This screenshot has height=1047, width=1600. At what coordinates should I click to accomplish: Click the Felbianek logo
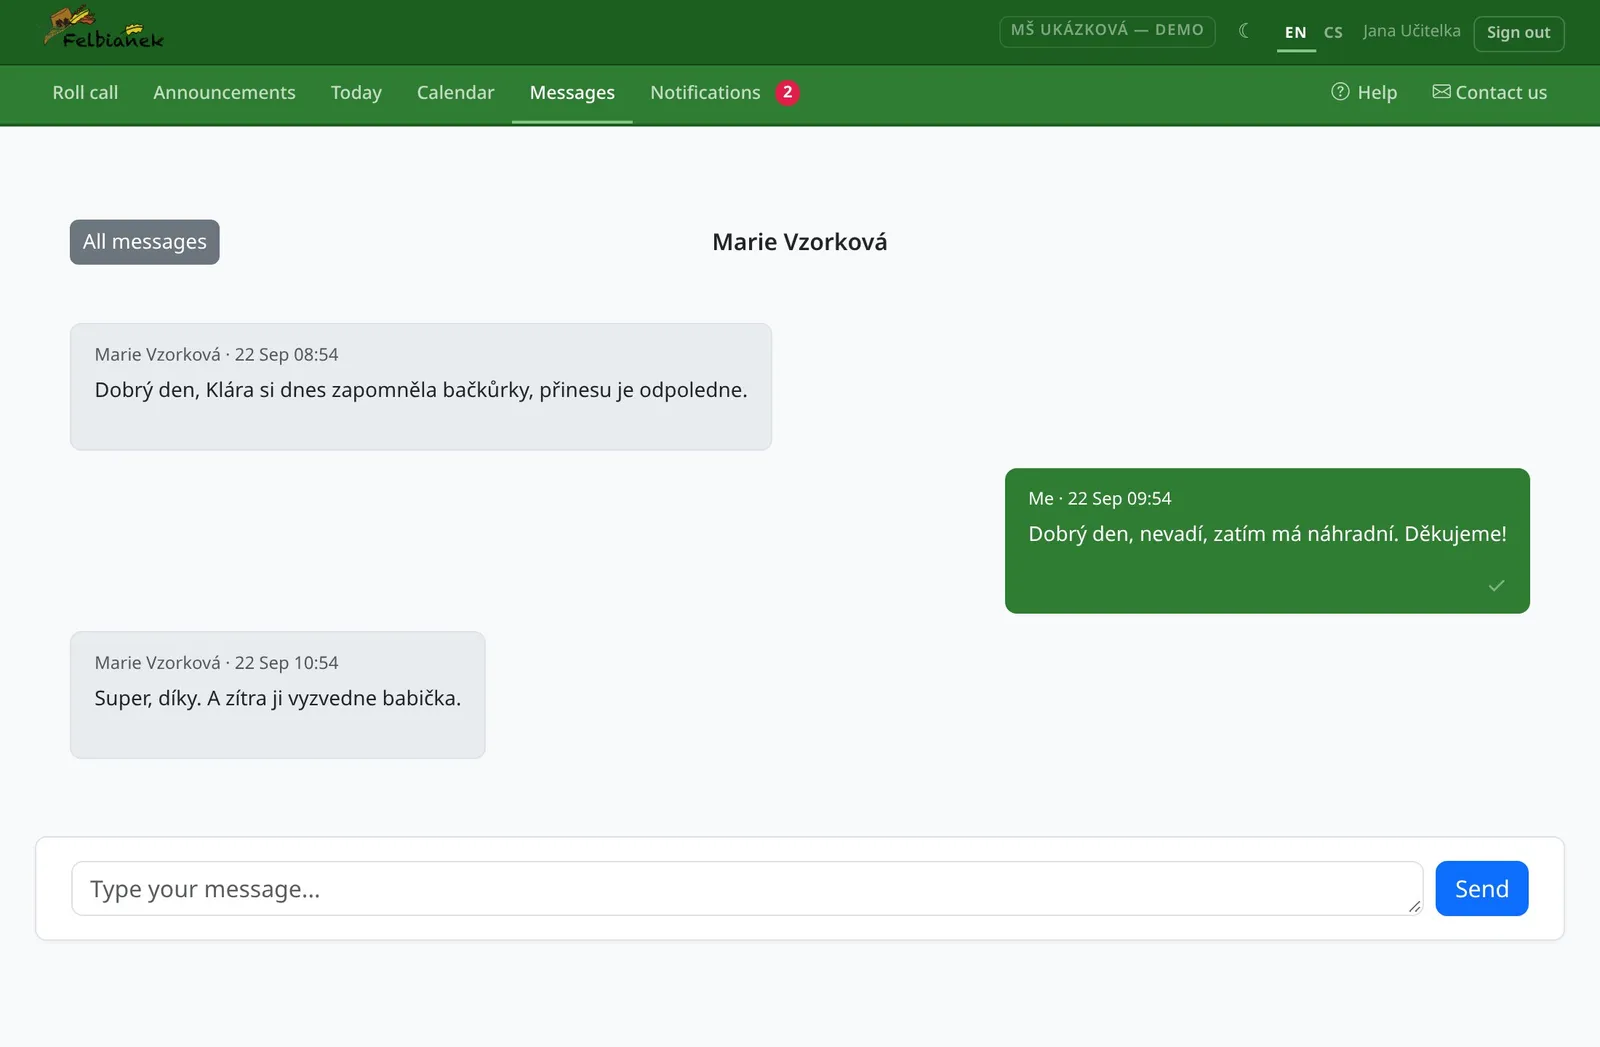point(104,29)
